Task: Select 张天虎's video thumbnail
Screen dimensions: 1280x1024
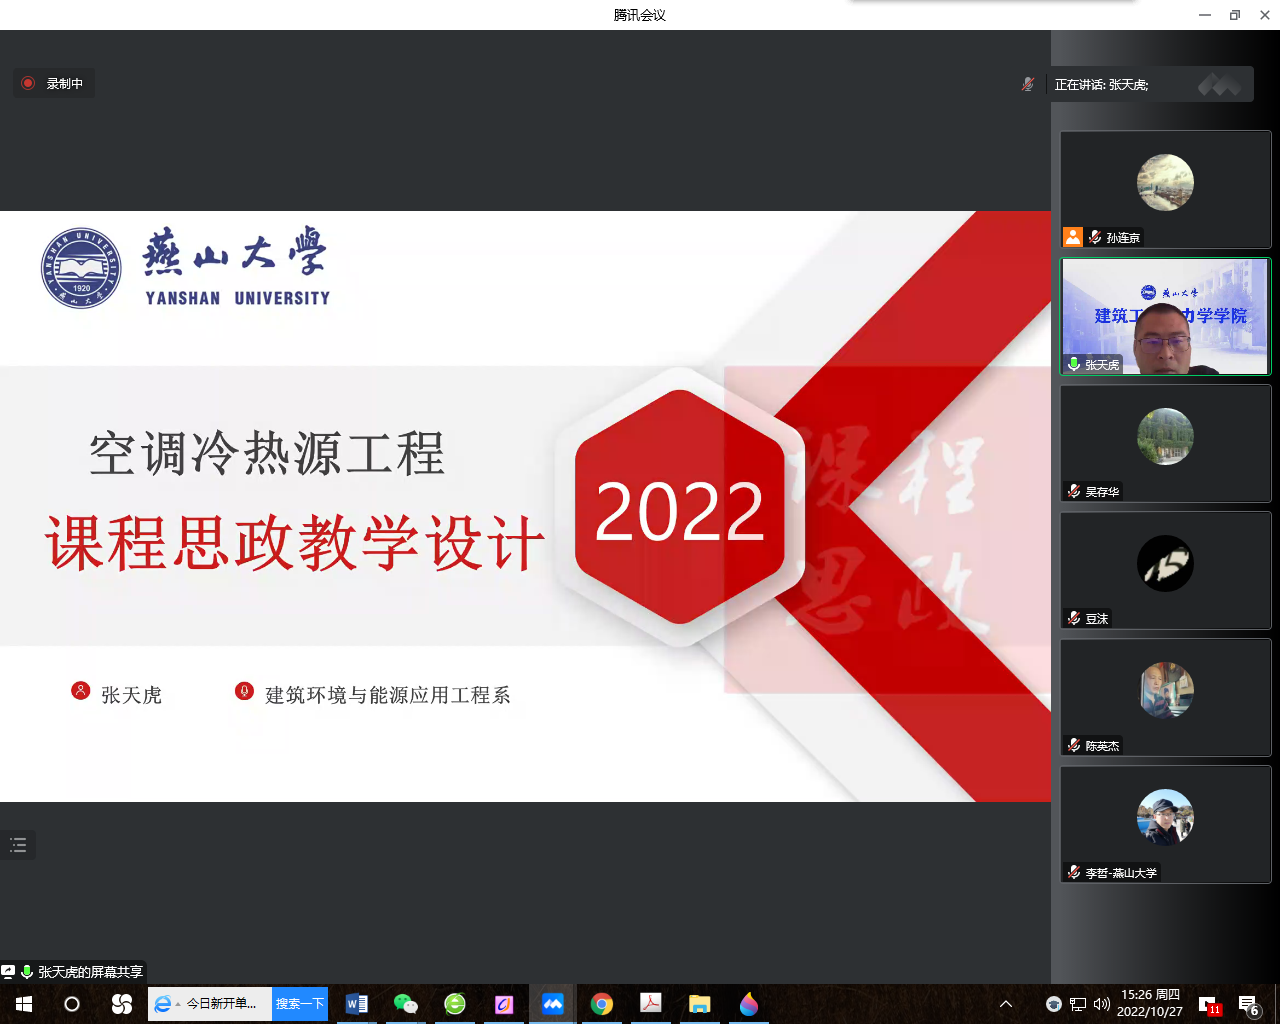Action: click(x=1165, y=317)
